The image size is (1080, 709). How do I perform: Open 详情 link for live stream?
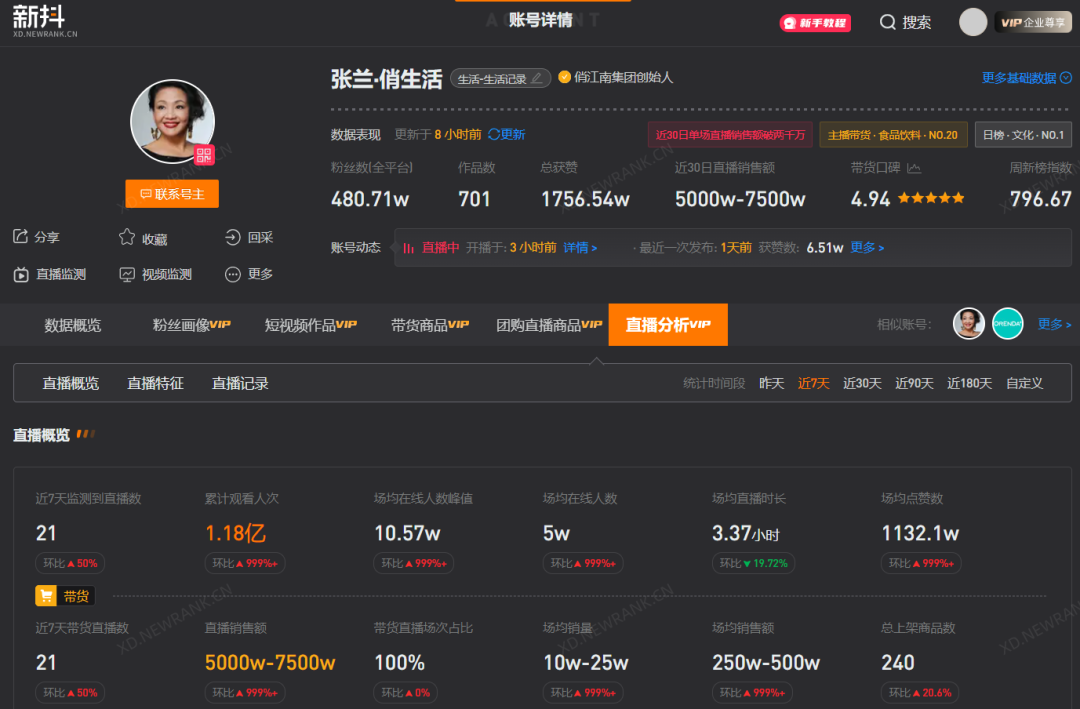[x=580, y=247]
